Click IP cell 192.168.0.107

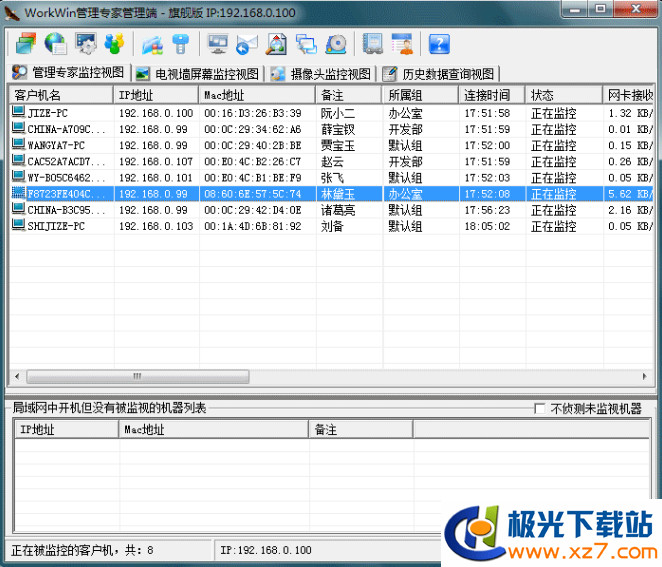click(x=156, y=161)
